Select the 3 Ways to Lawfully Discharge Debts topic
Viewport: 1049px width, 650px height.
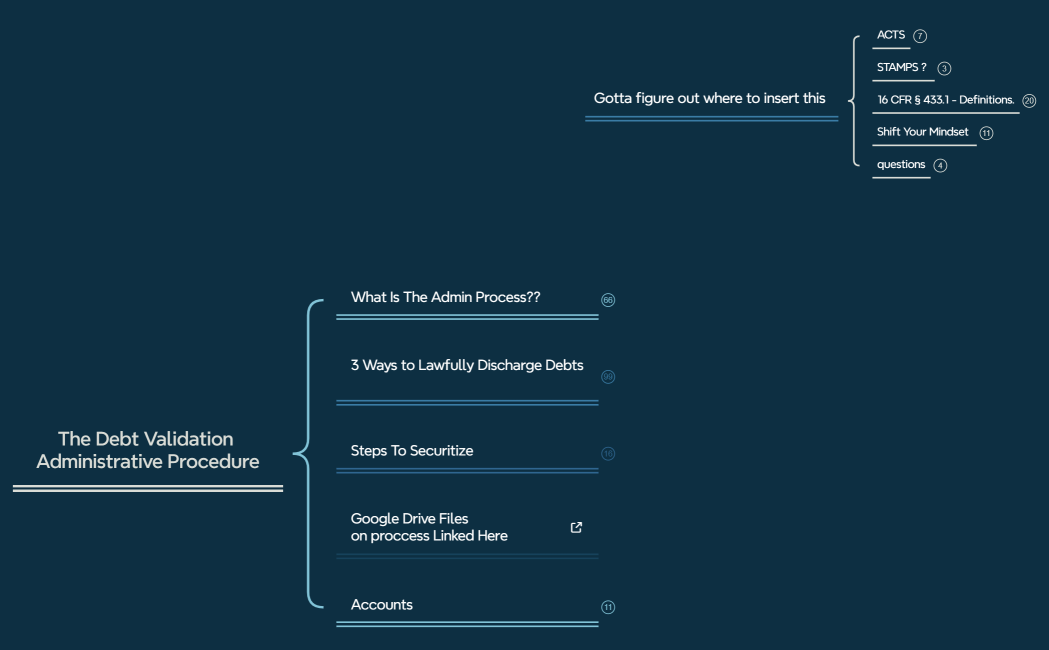[x=468, y=365]
